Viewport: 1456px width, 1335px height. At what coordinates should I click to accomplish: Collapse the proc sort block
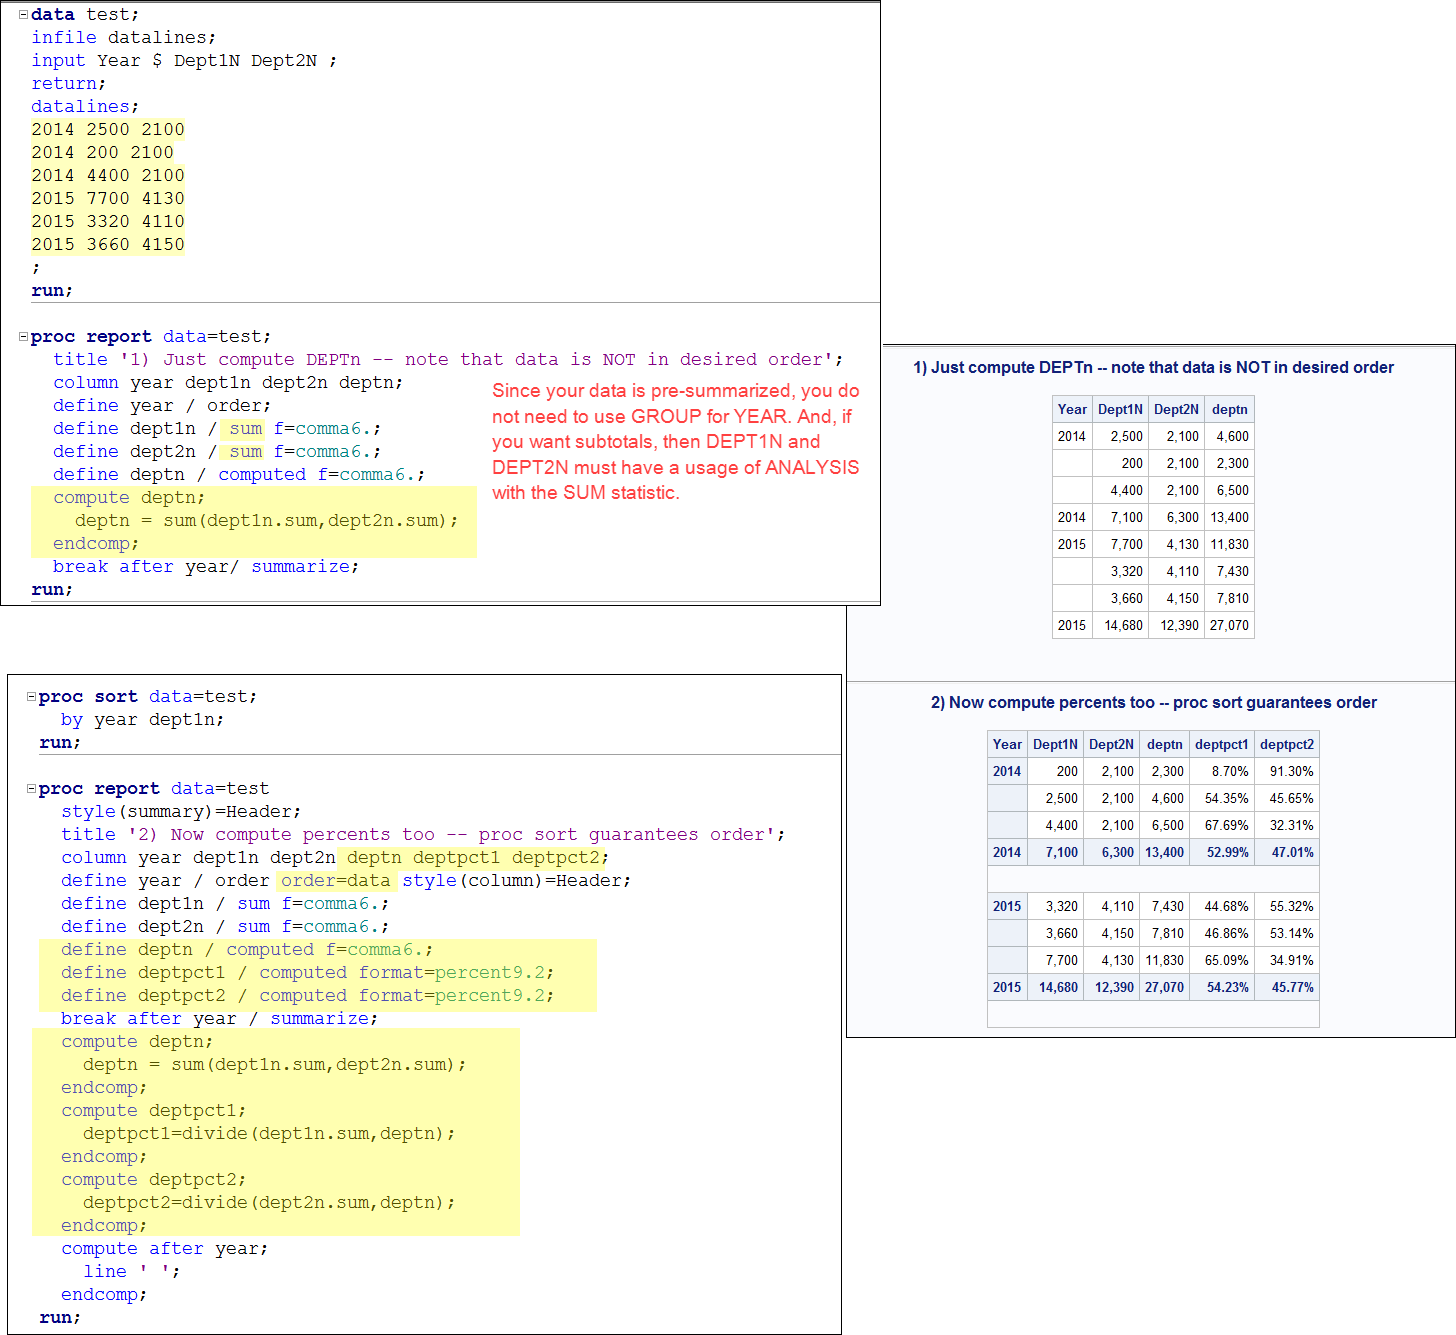[x=31, y=697]
